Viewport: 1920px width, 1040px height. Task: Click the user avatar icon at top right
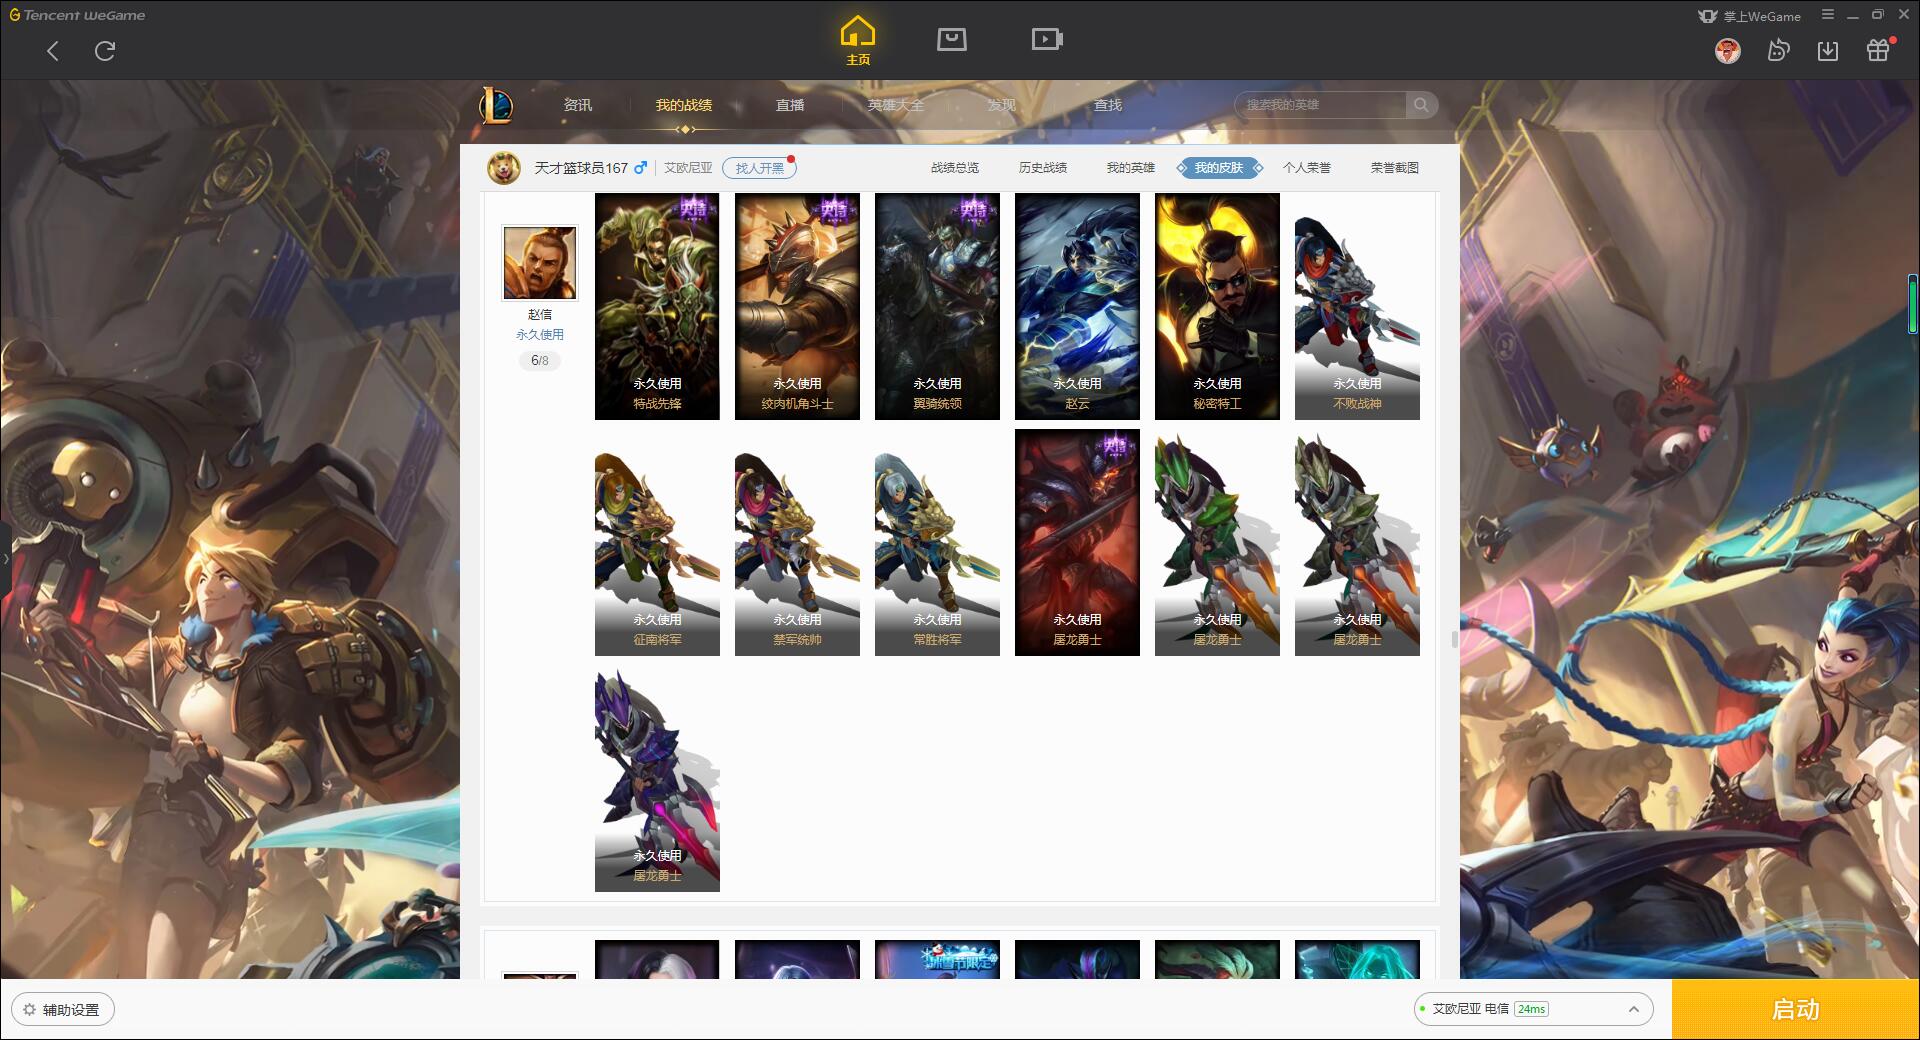pos(1727,50)
